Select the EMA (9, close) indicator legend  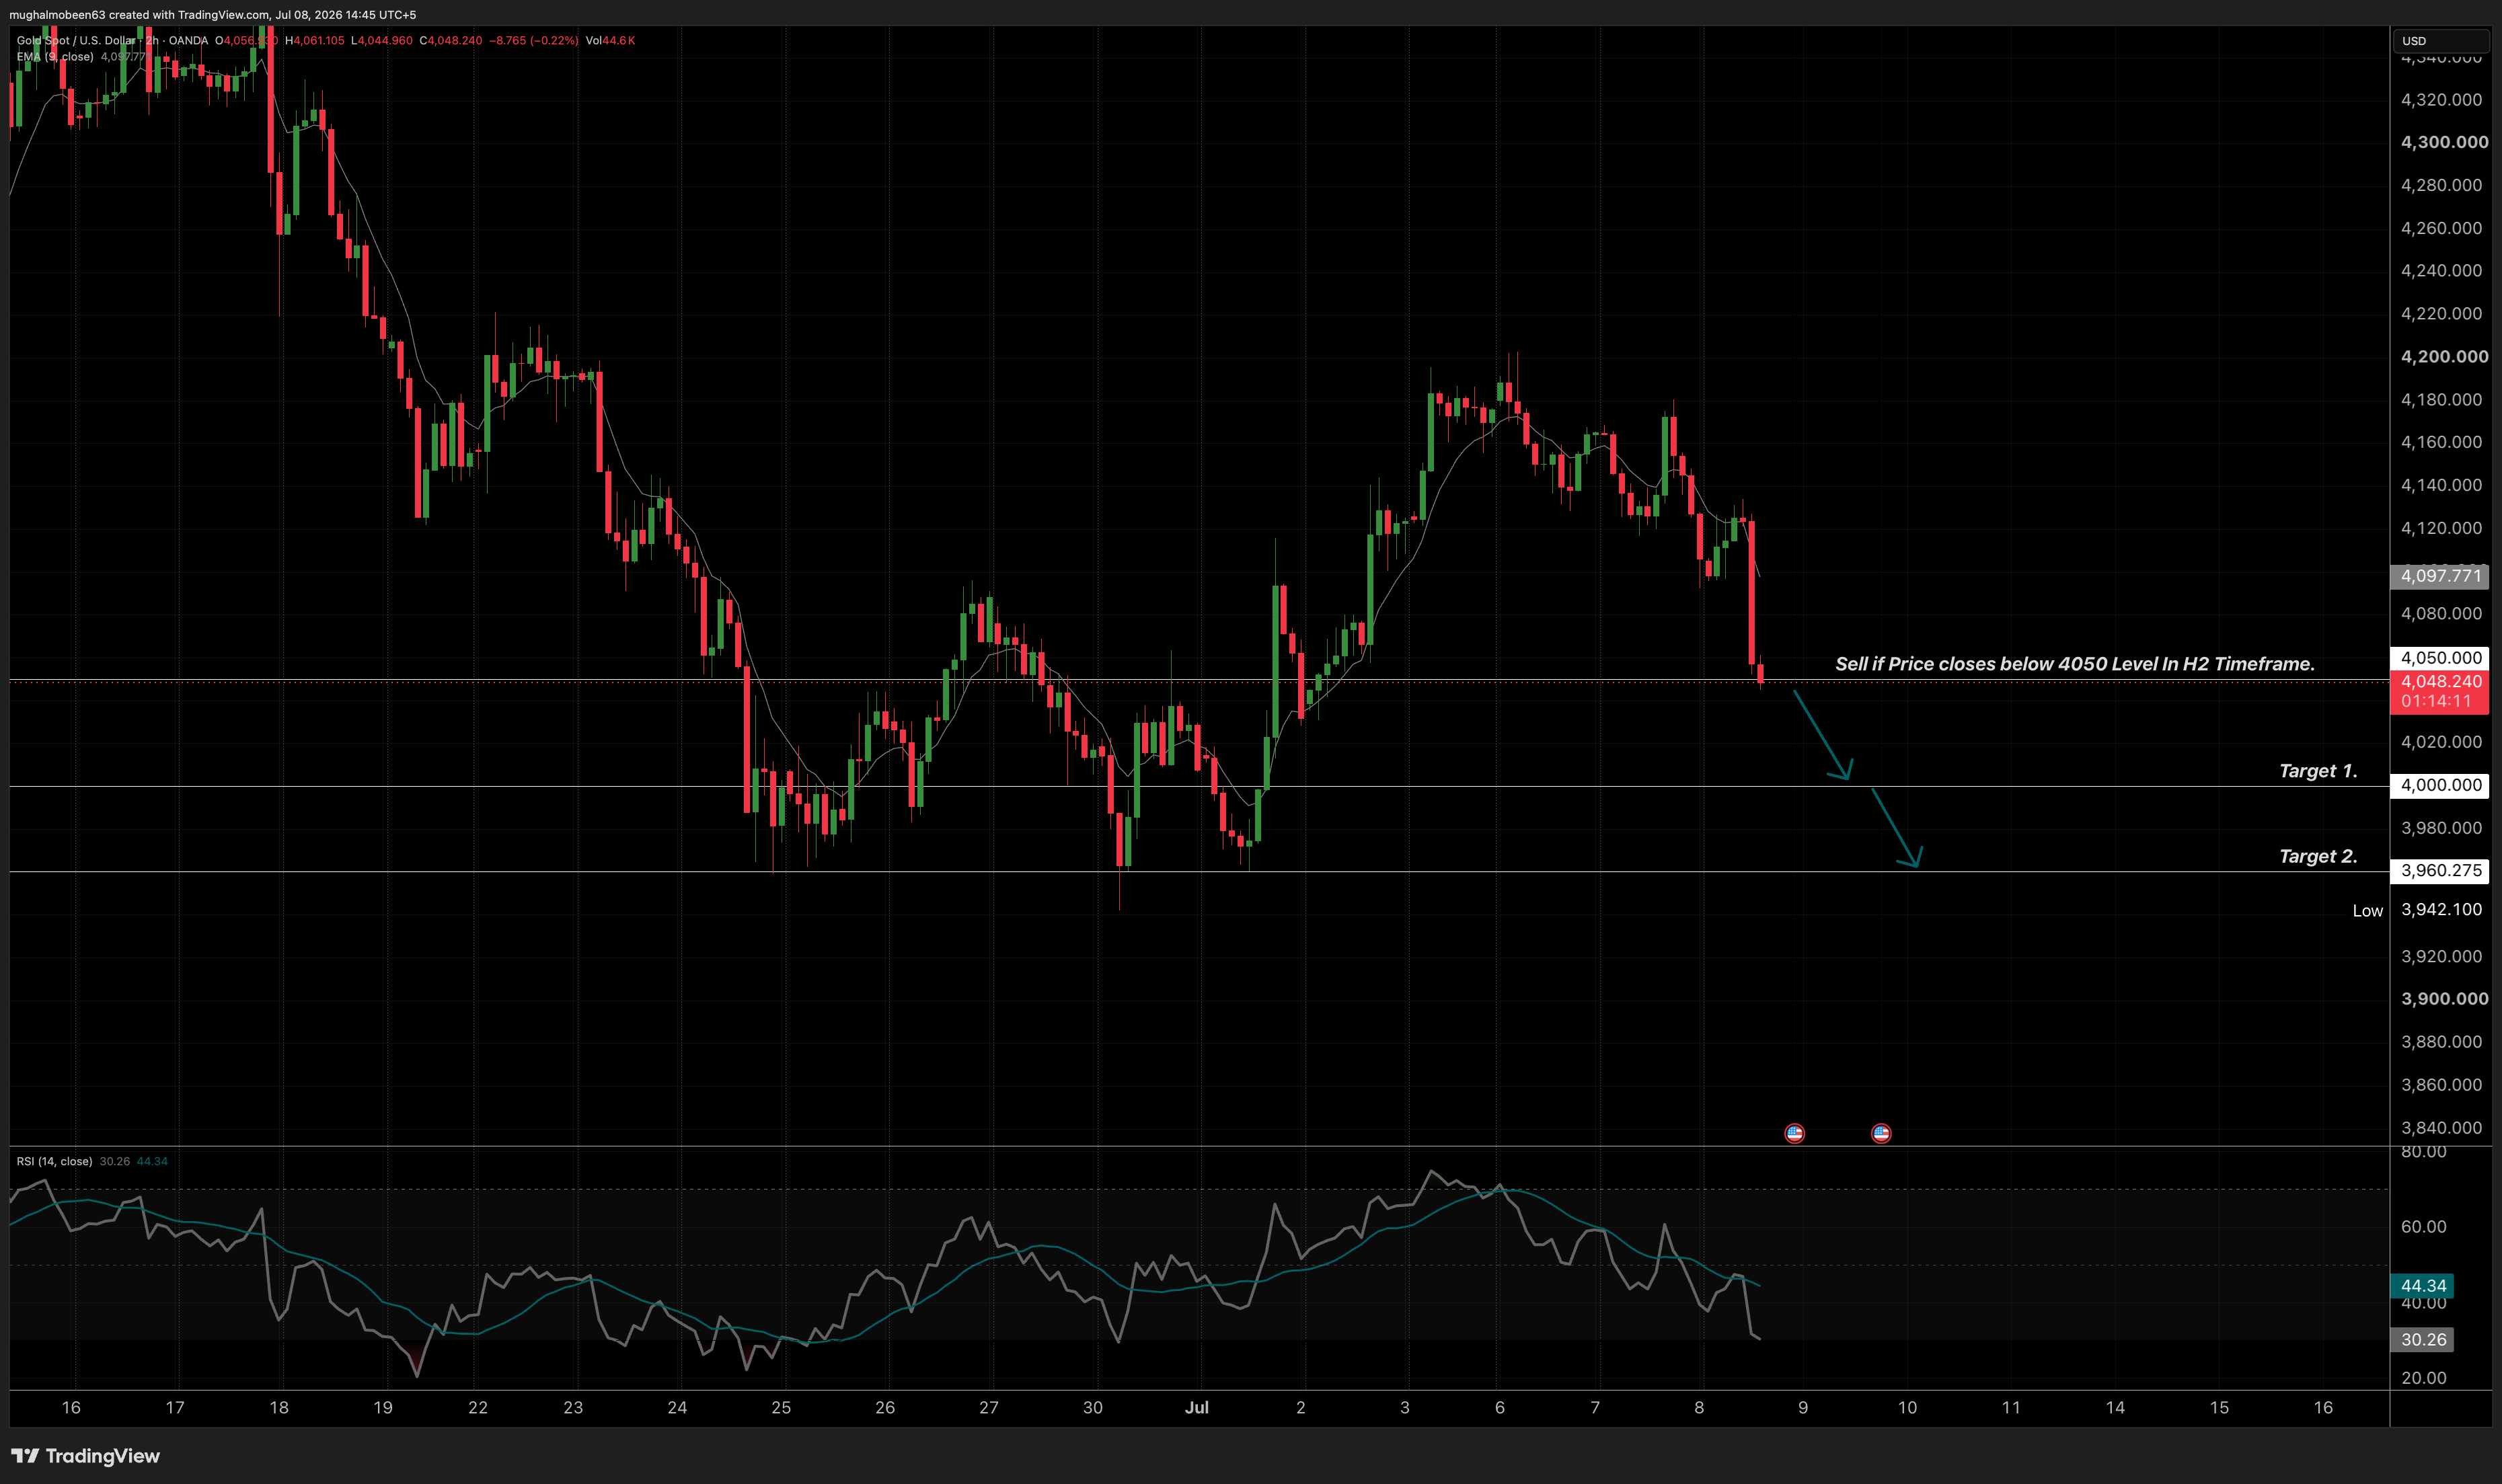(x=55, y=57)
